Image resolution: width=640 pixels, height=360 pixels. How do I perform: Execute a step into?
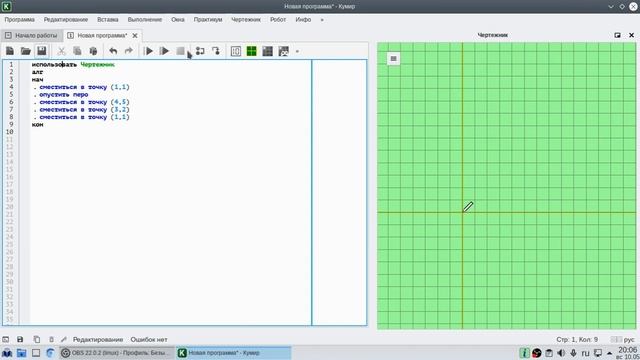(216, 51)
